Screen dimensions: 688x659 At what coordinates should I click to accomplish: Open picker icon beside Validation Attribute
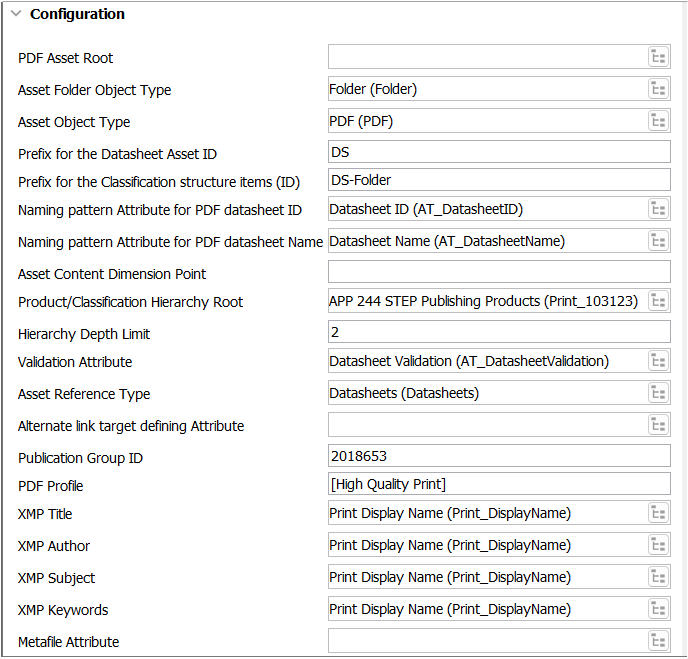tap(658, 361)
